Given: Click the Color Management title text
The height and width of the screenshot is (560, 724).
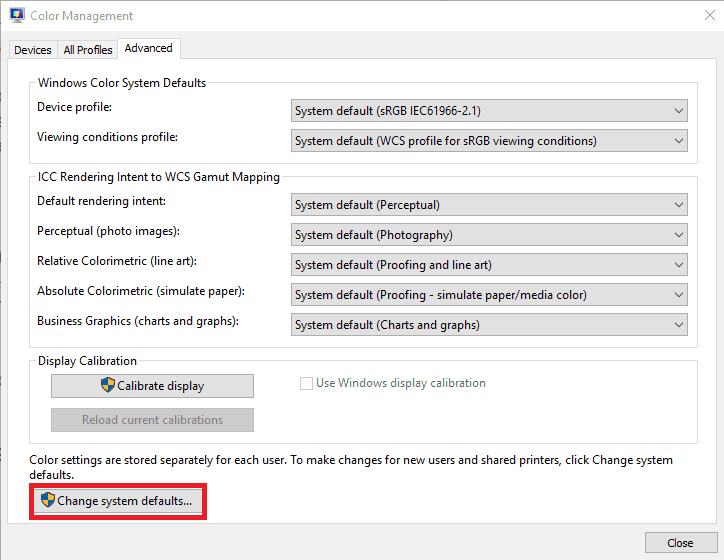Looking at the screenshot, I should [82, 16].
